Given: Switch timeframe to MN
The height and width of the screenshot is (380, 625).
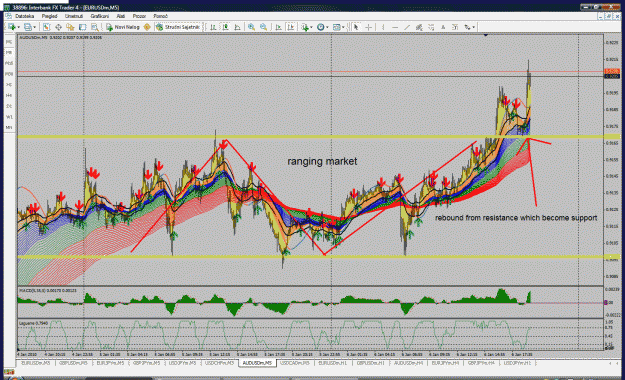Looking at the screenshot, I should (x=9, y=128).
